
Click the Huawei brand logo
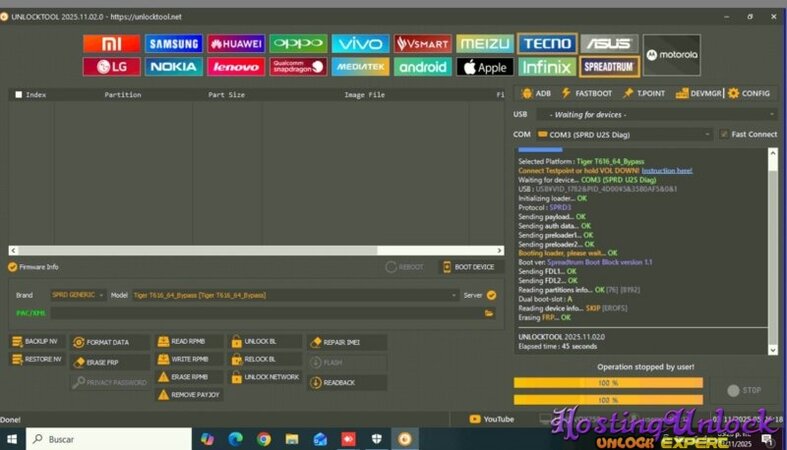click(236, 43)
